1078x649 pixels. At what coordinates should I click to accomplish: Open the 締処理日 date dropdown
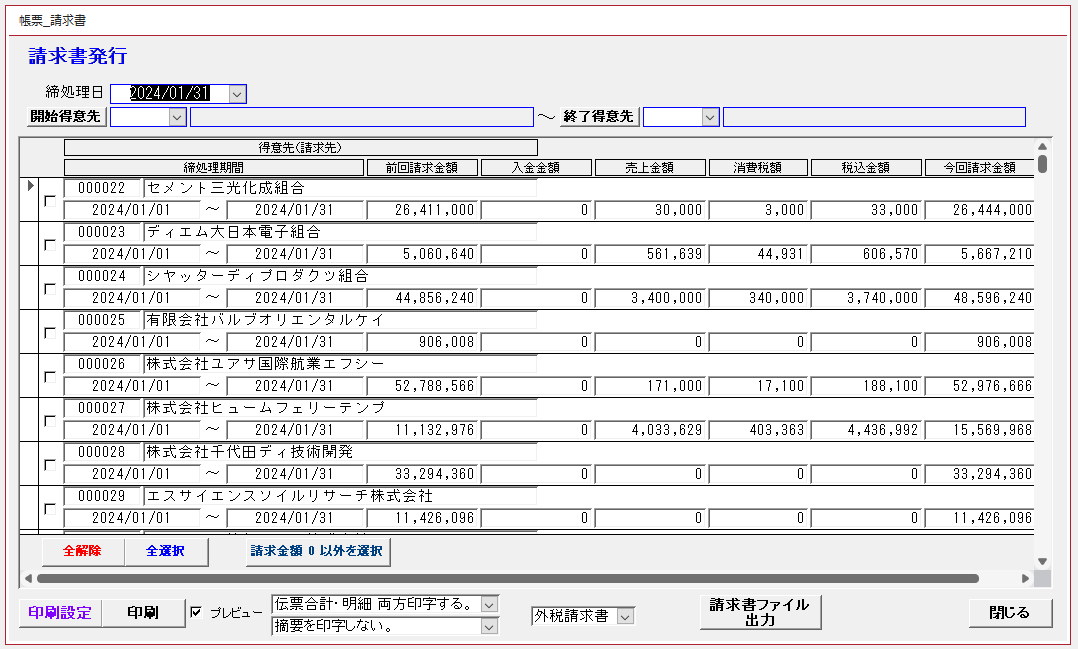237,94
